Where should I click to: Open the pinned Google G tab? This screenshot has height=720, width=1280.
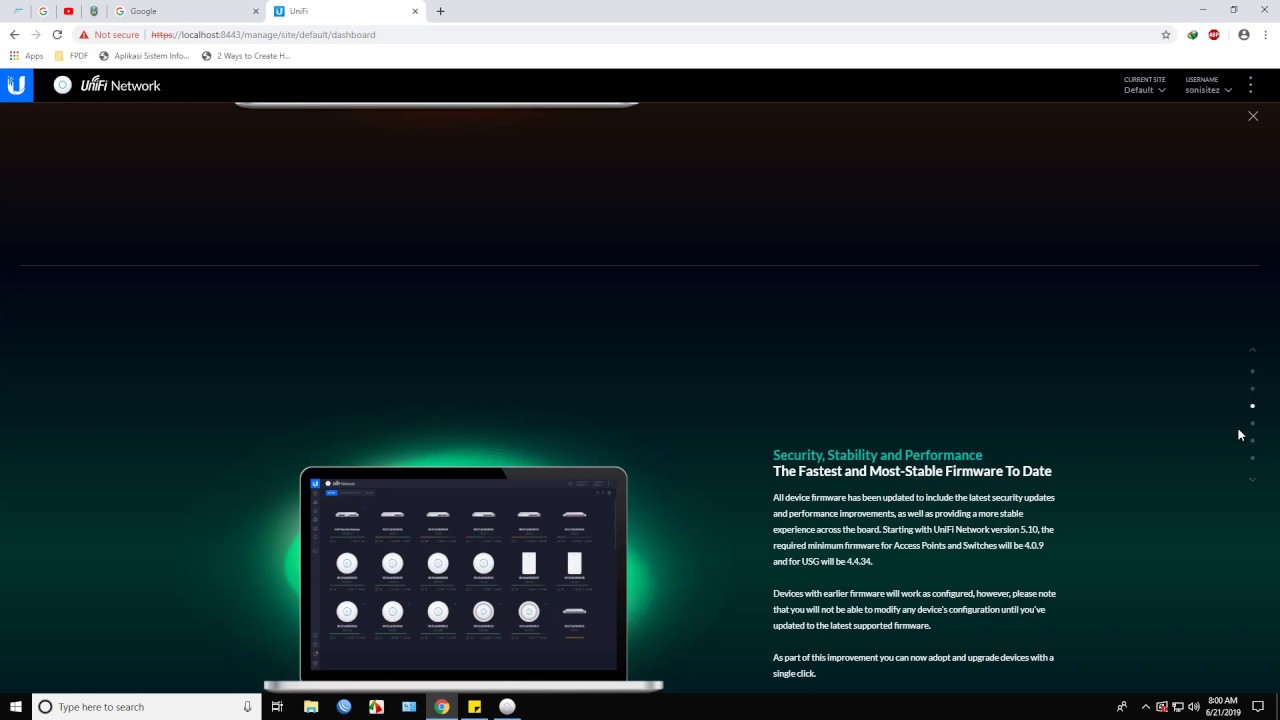tap(43, 11)
